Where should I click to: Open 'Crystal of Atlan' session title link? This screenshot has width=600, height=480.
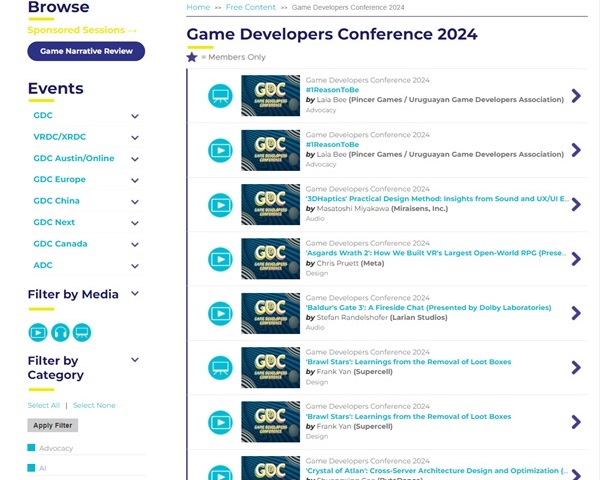[x=437, y=470]
